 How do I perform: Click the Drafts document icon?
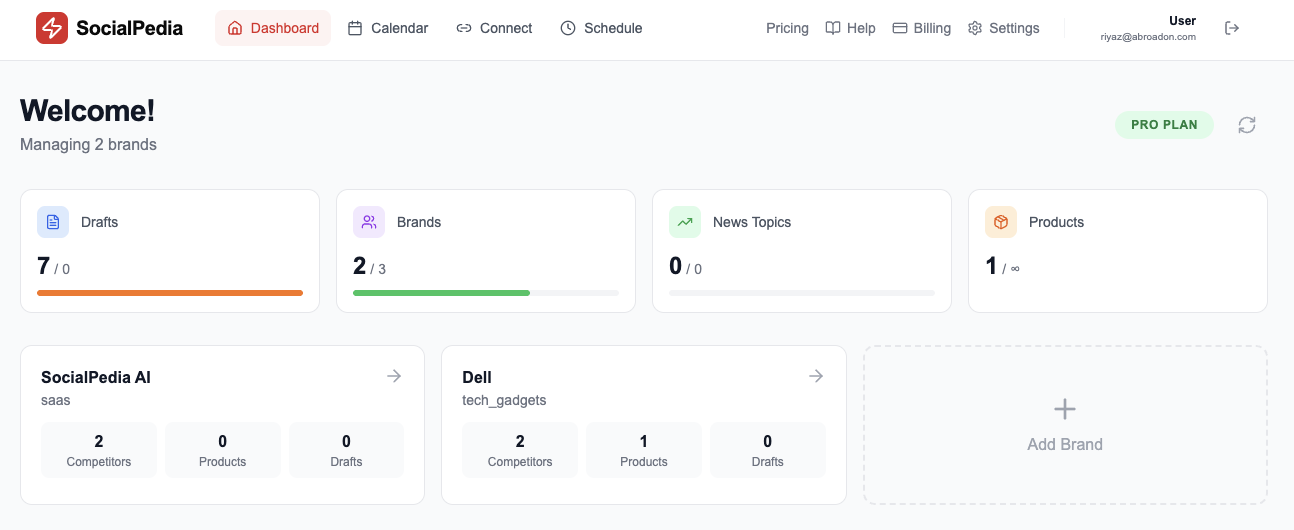click(x=53, y=222)
